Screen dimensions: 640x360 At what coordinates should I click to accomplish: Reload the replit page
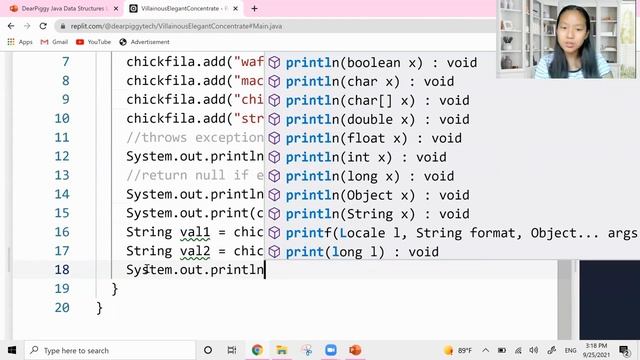43,26
